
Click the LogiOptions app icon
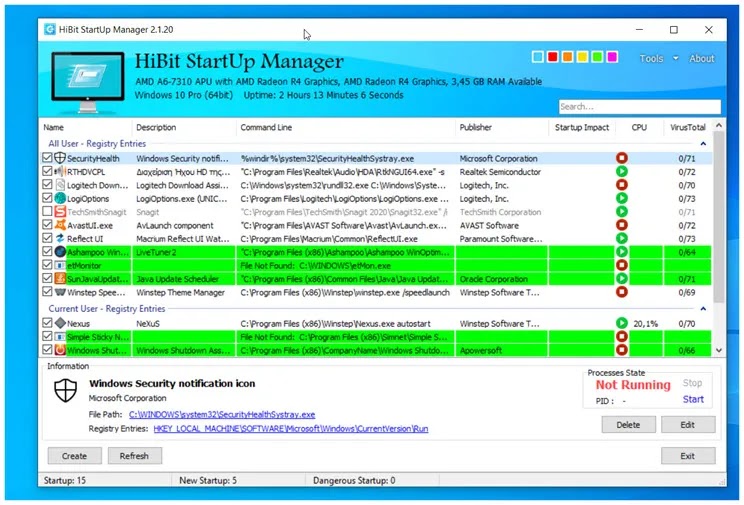pyautogui.click(x=60, y=198)
